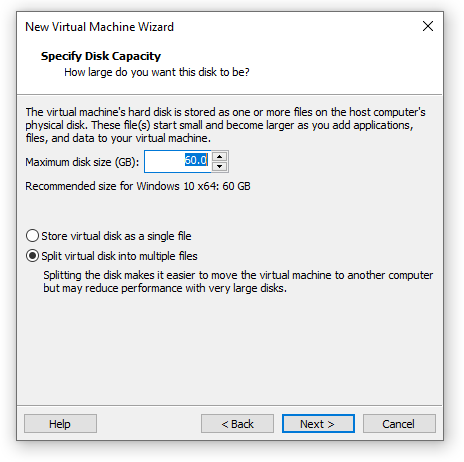This screenshot has width=464, height=462.
Task: Click the Windows 10 x64 recommended size text
Action: point(138,186)
